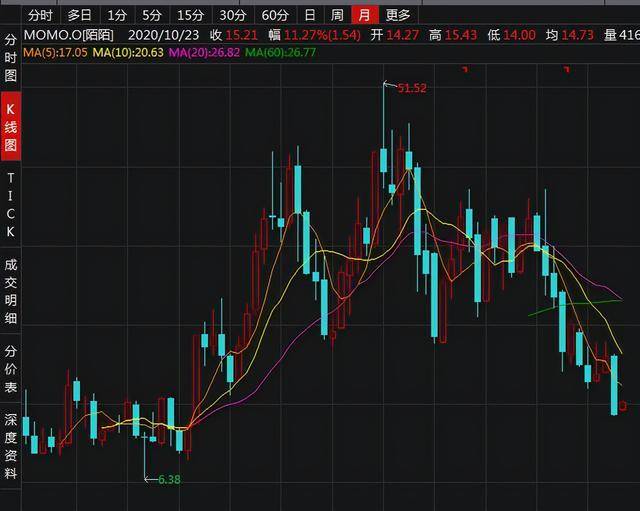Open 深度资料 in-depth info
The image size is (640, 511).
11,446
